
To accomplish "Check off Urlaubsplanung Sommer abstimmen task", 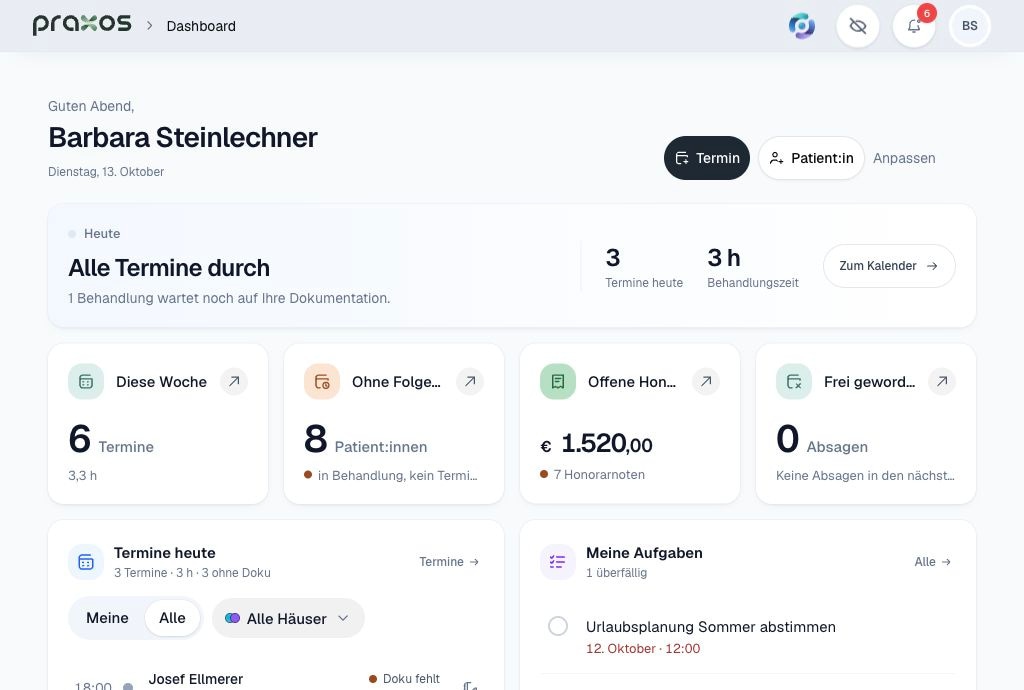I will pos(558,626).
